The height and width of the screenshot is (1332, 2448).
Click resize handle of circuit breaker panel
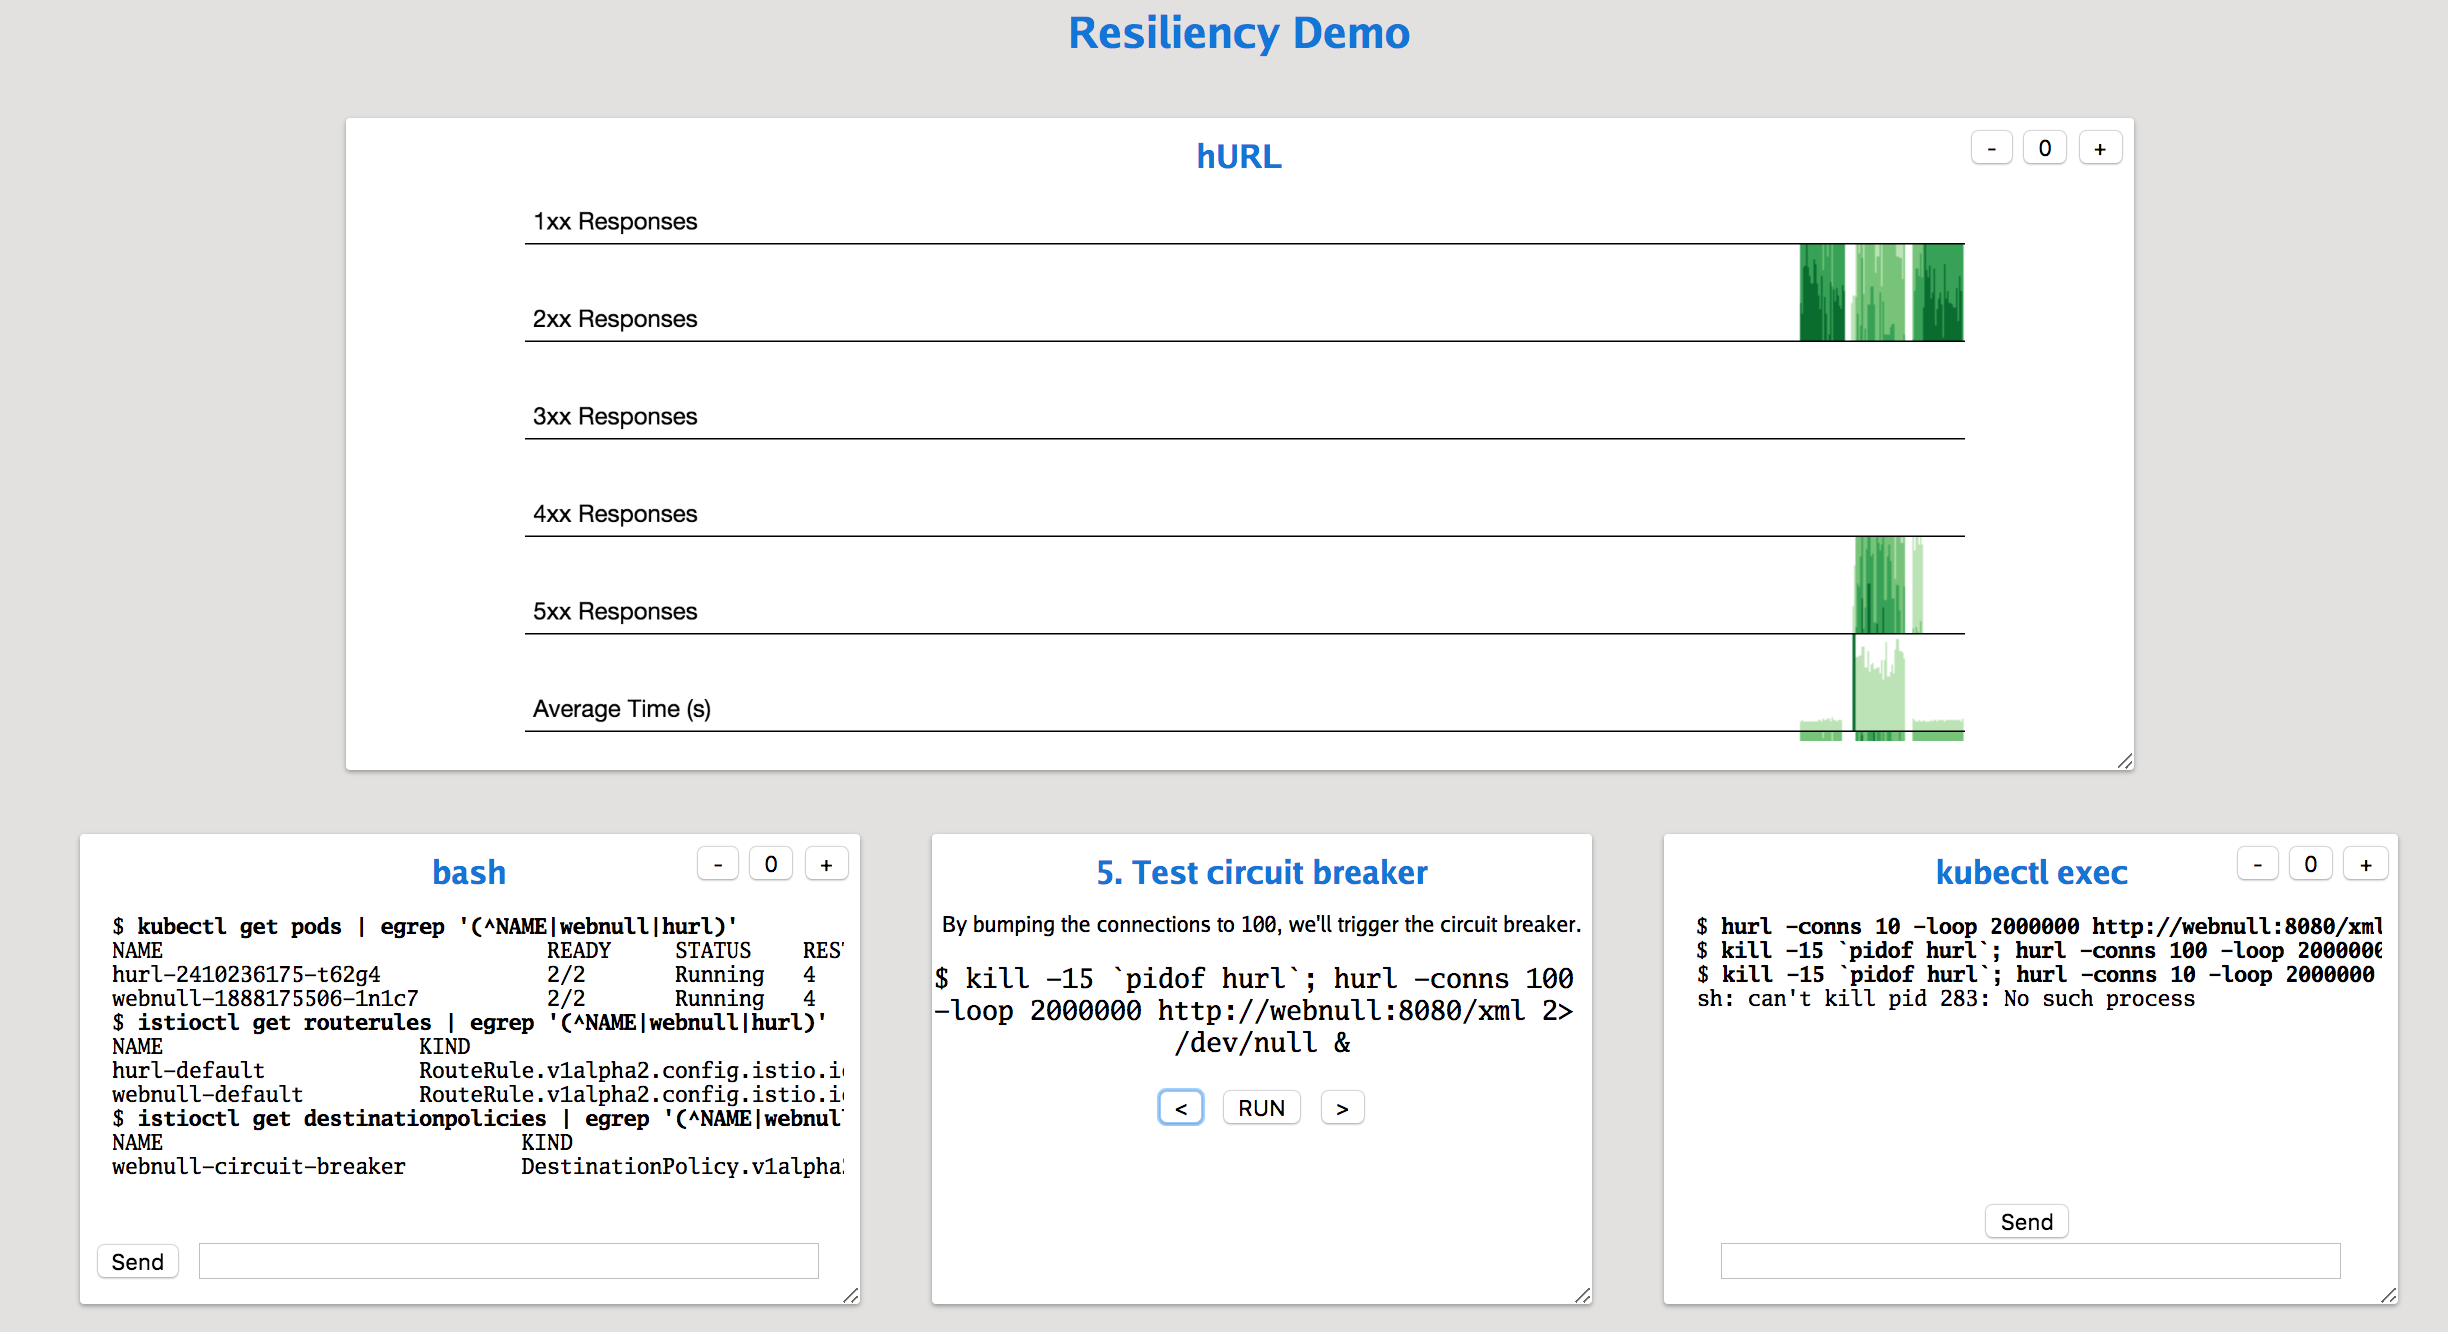pos(1583,1296)
